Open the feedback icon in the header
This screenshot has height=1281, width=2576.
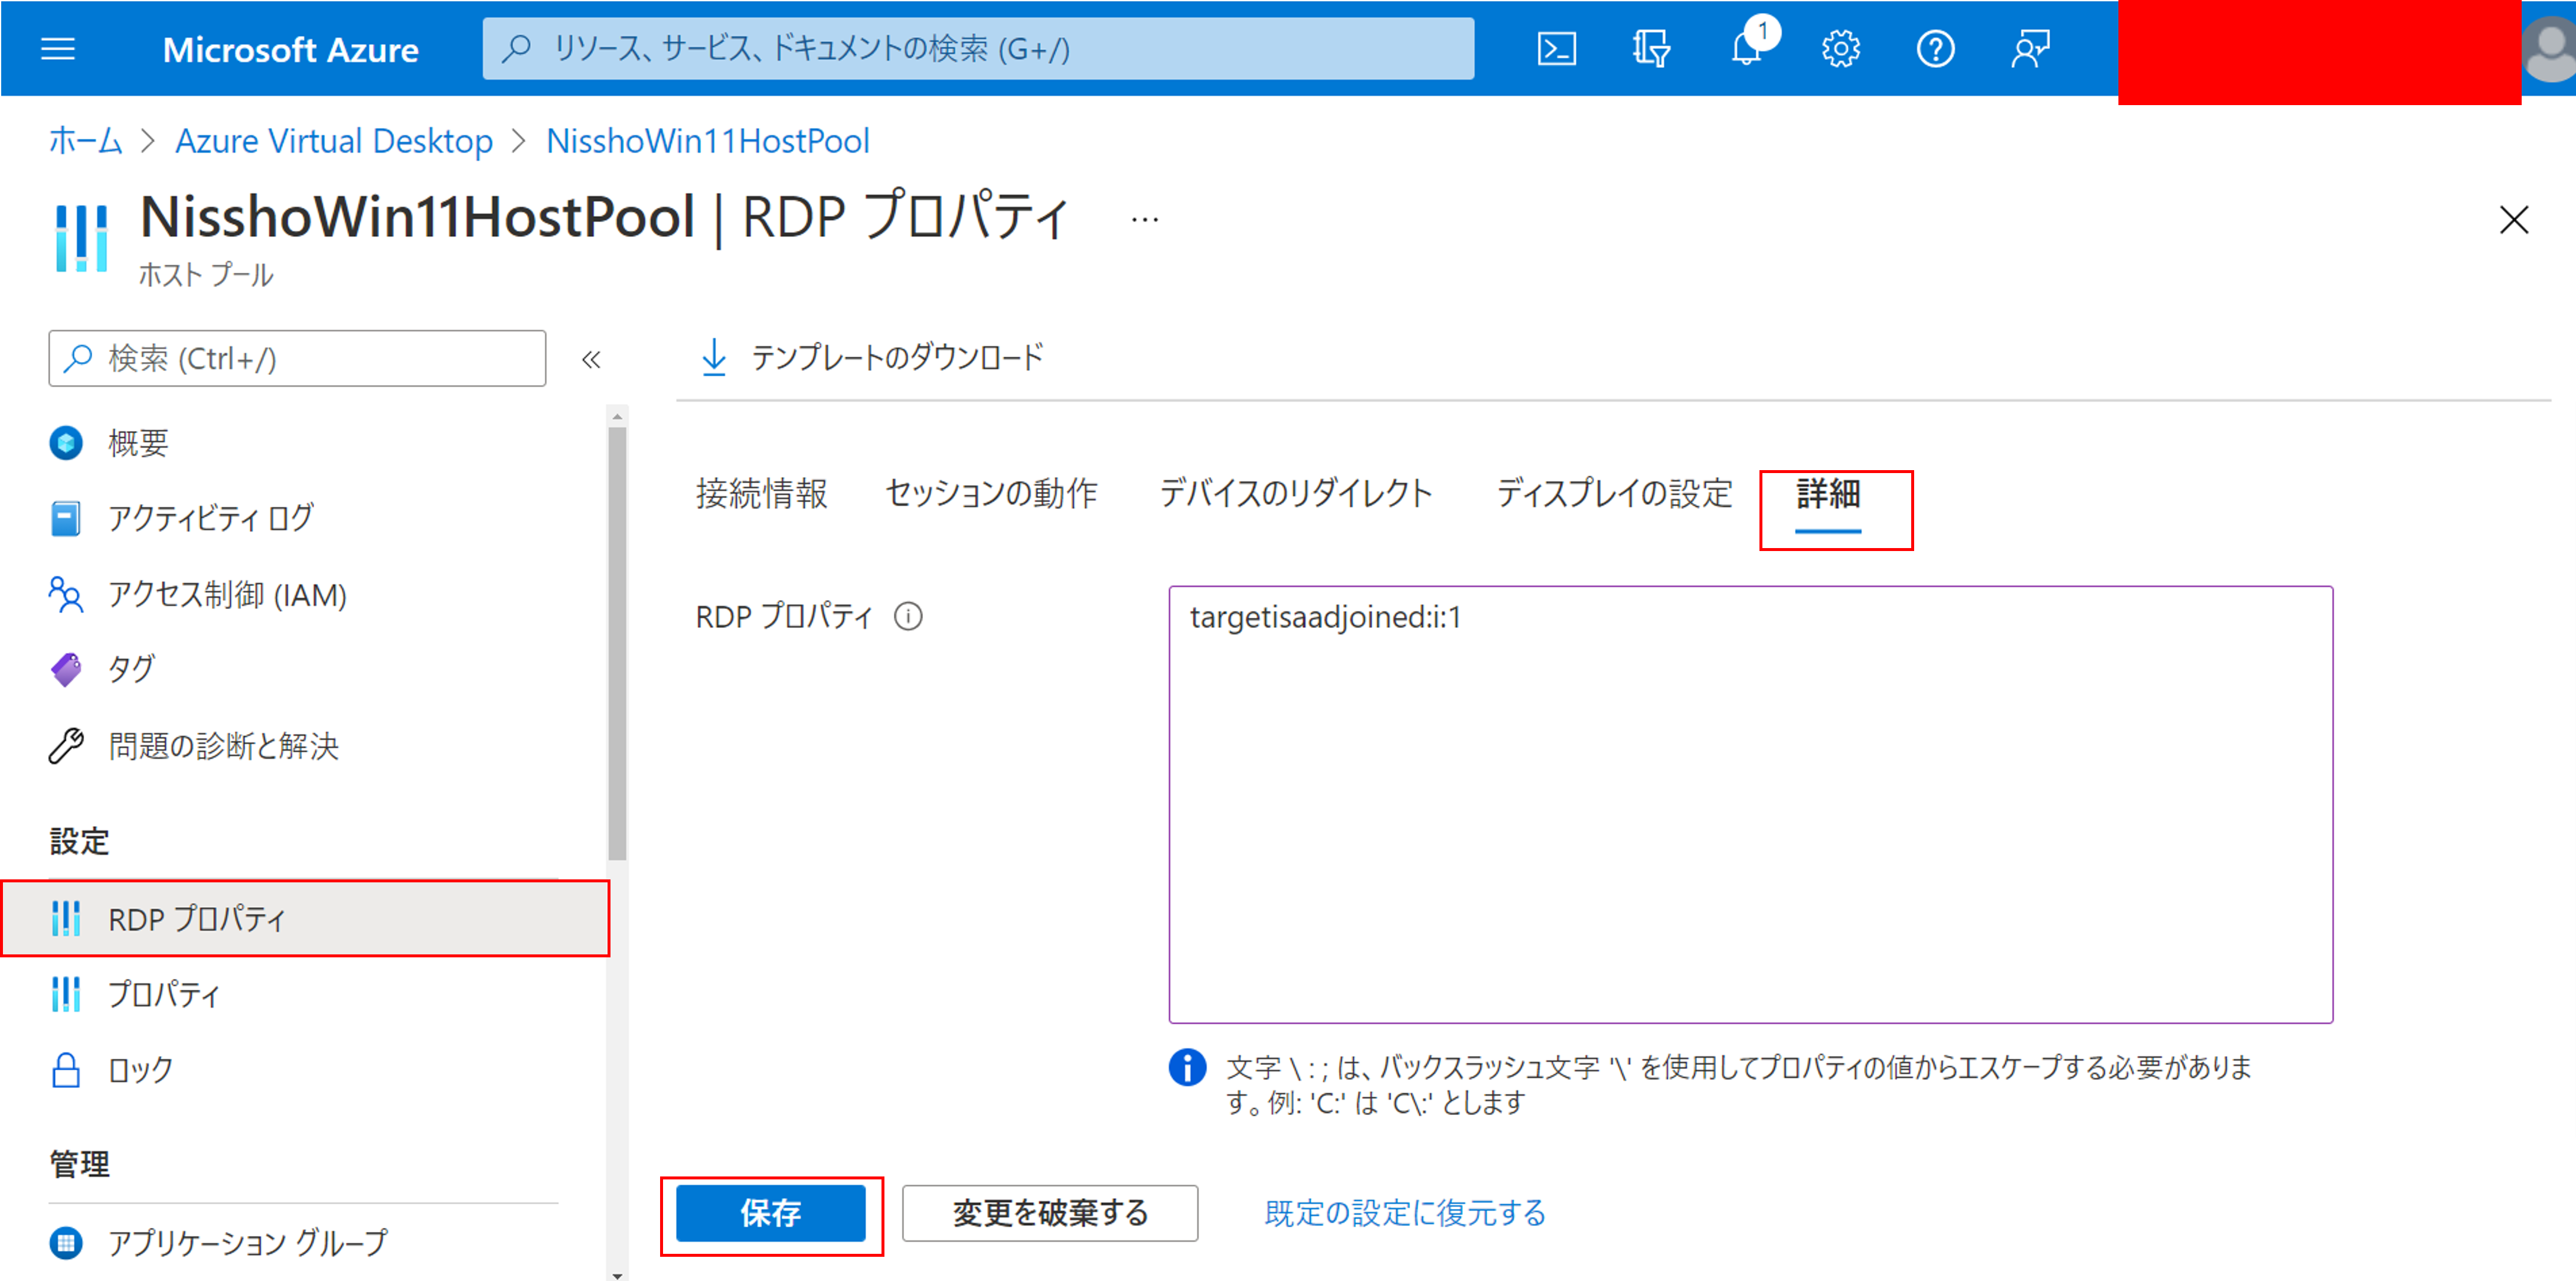click(2030, 49)
